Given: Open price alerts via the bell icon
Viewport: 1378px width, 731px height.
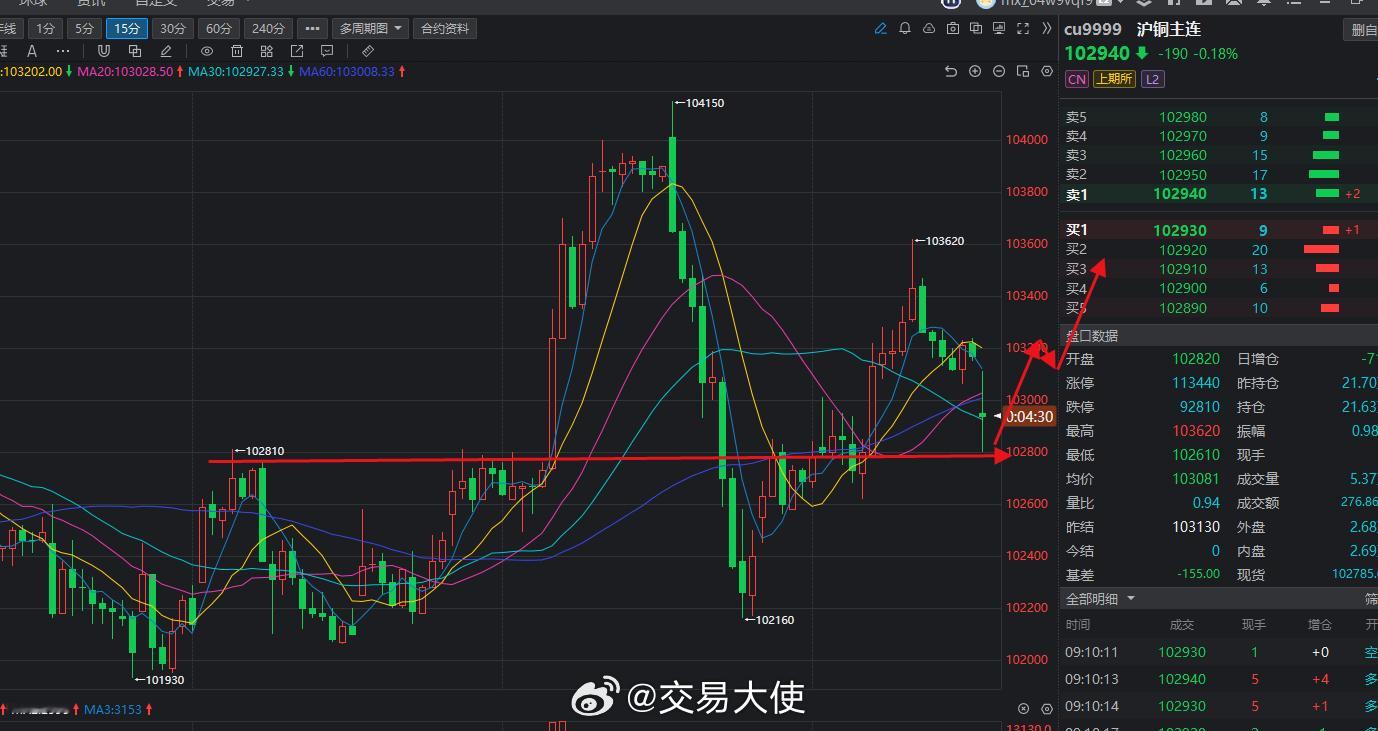Looking at the screenshot, I should pos(905,28).
